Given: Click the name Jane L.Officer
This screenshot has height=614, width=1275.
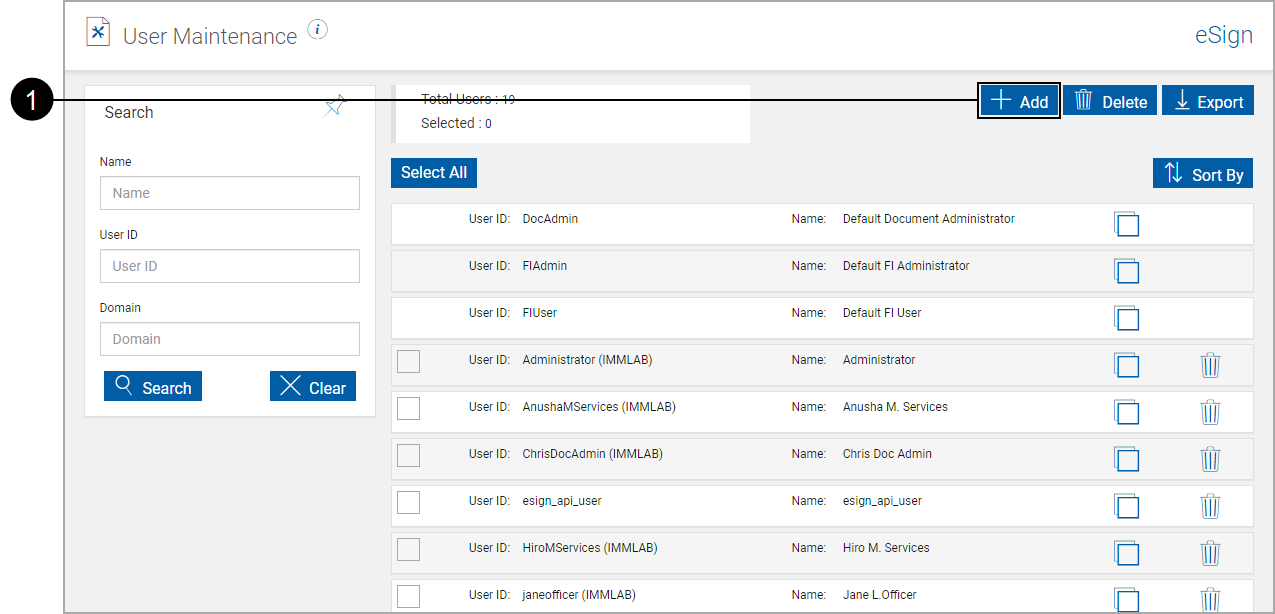Looking at the screenshot, I should tap(880, 595).
